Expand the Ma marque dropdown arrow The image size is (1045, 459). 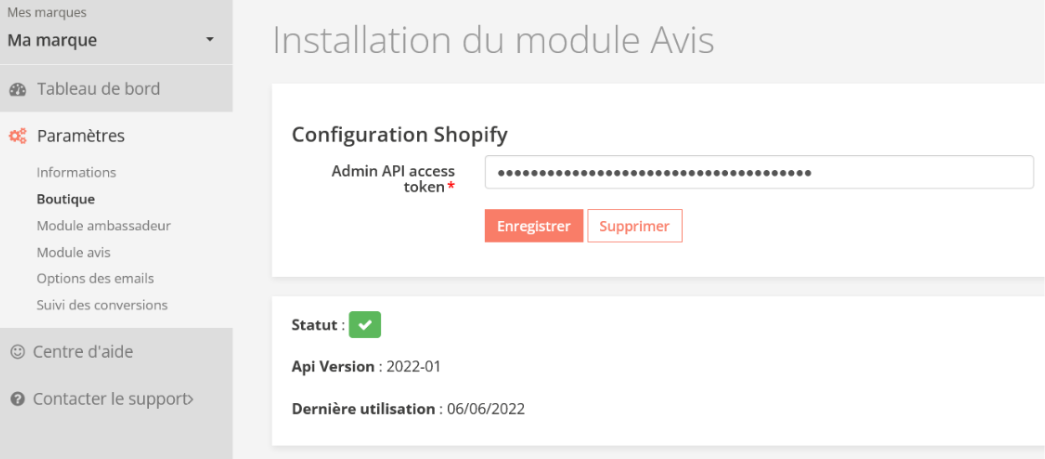tap(209, 40)
